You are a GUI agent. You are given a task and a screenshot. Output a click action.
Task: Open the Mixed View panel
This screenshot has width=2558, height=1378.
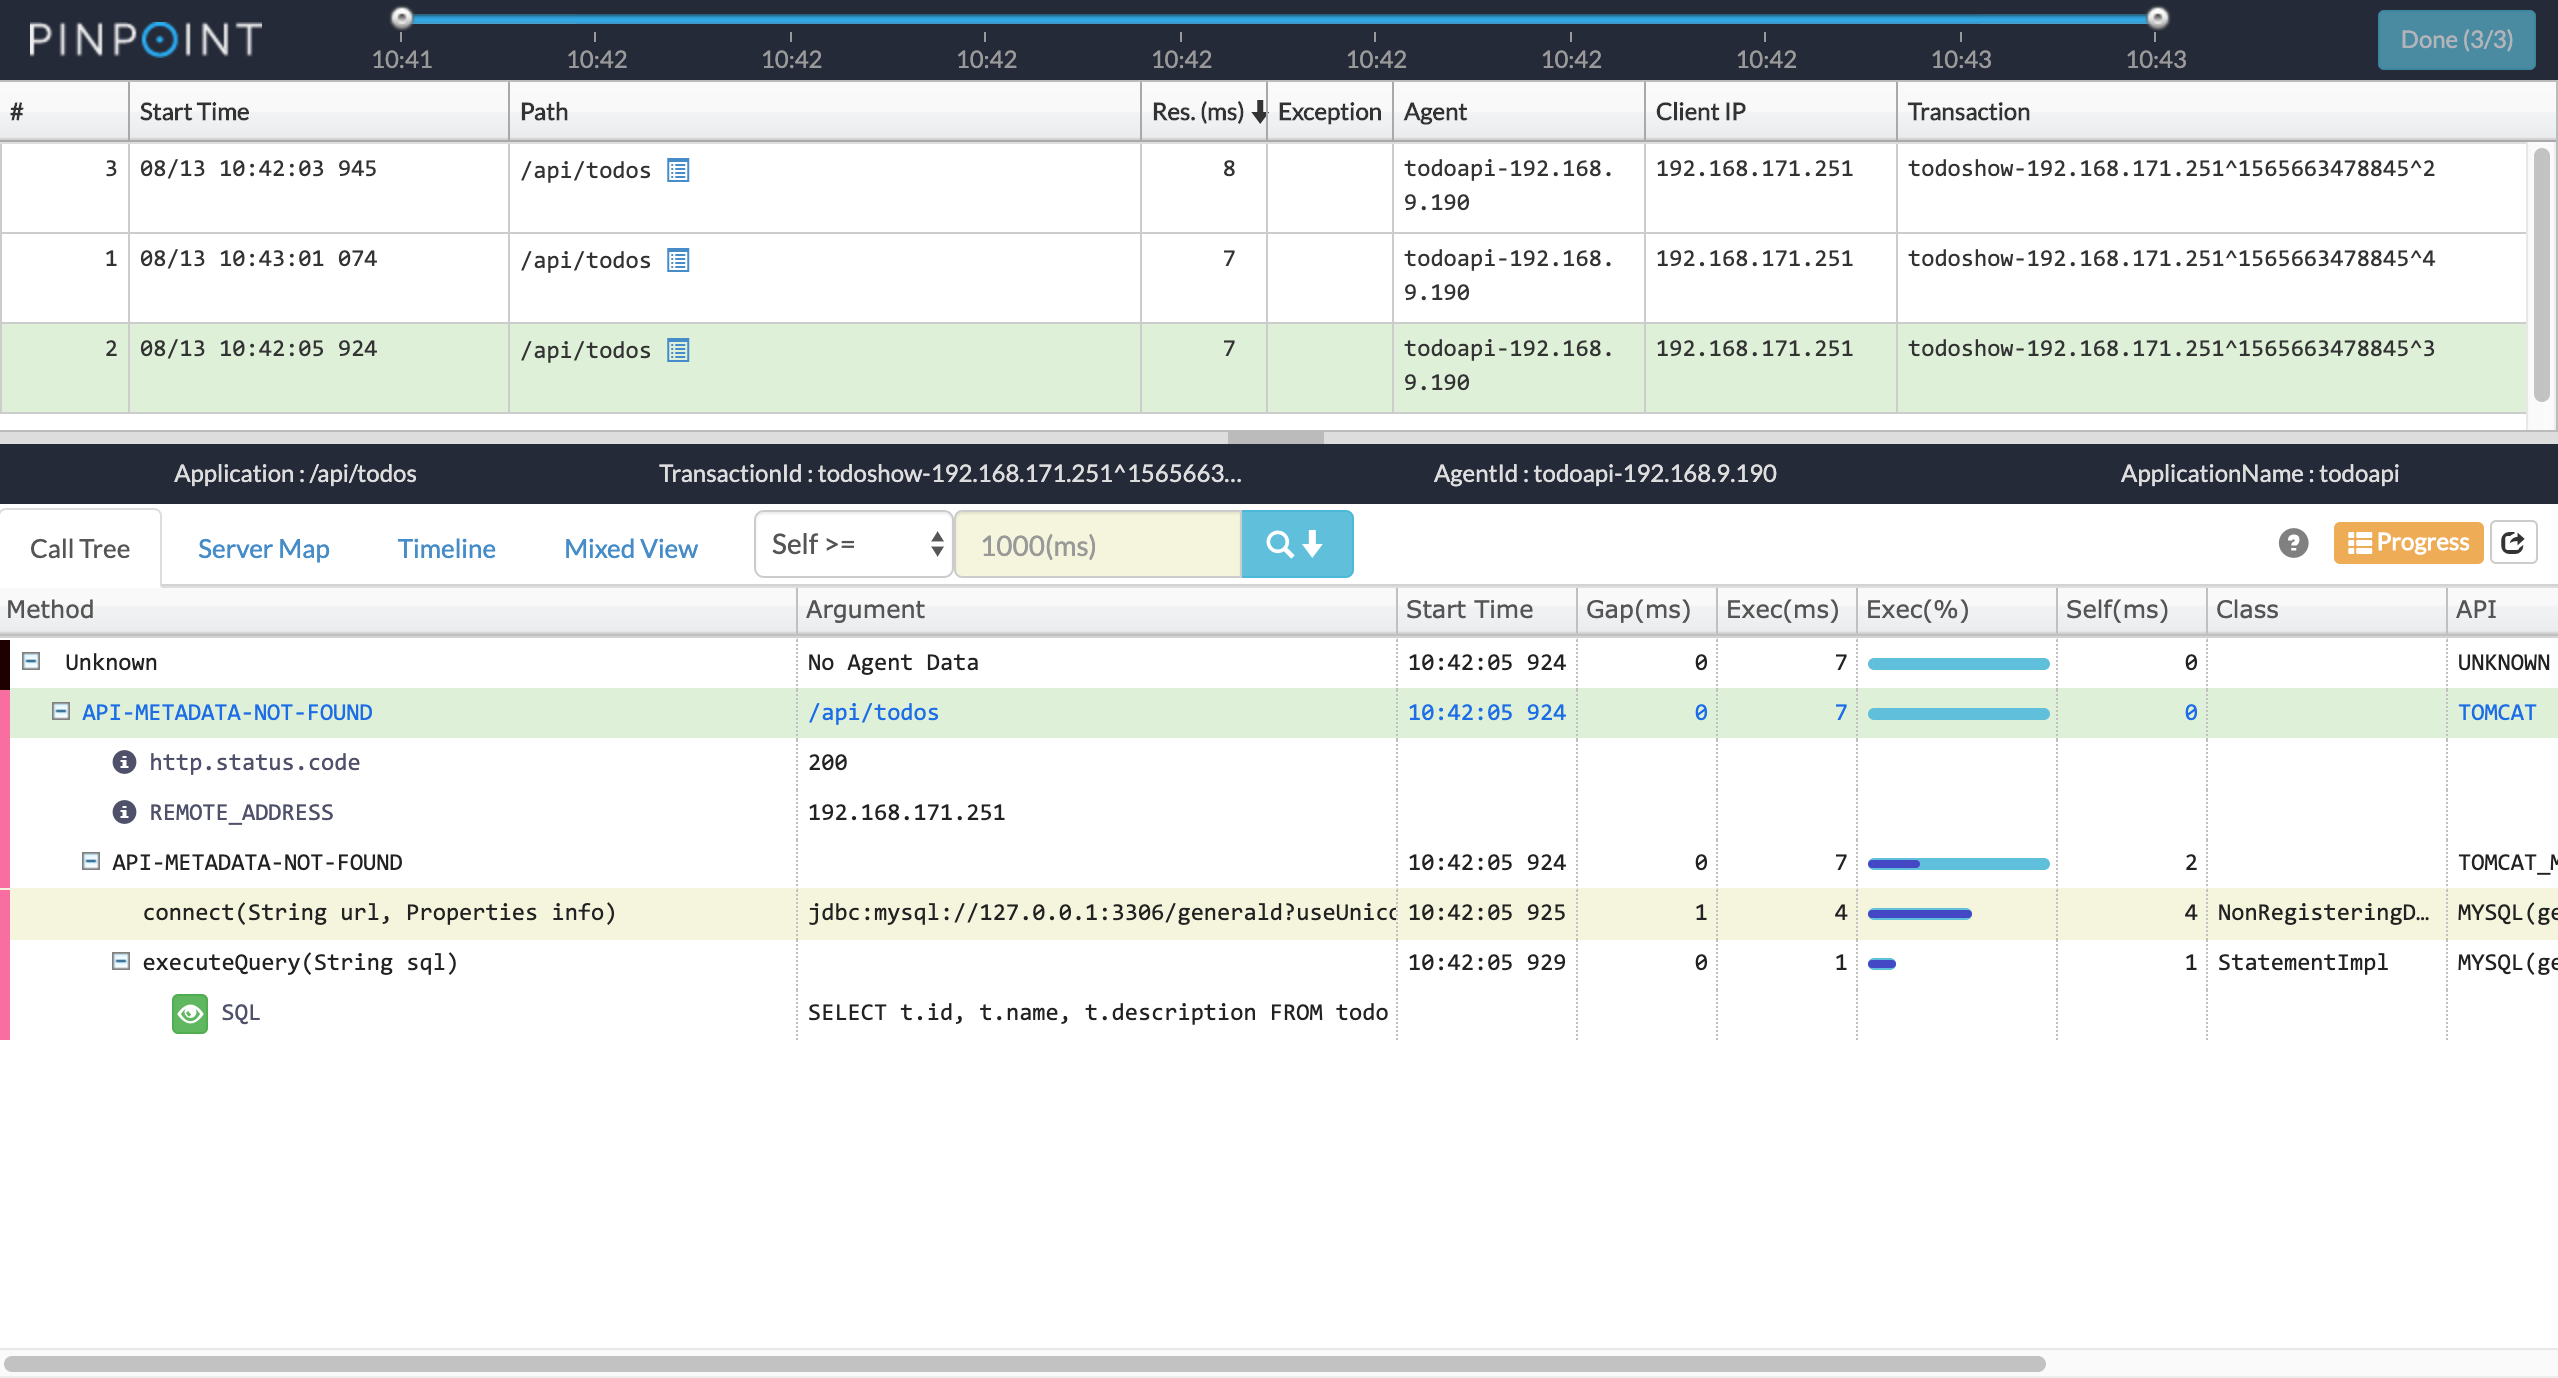[x=631, y=545]
